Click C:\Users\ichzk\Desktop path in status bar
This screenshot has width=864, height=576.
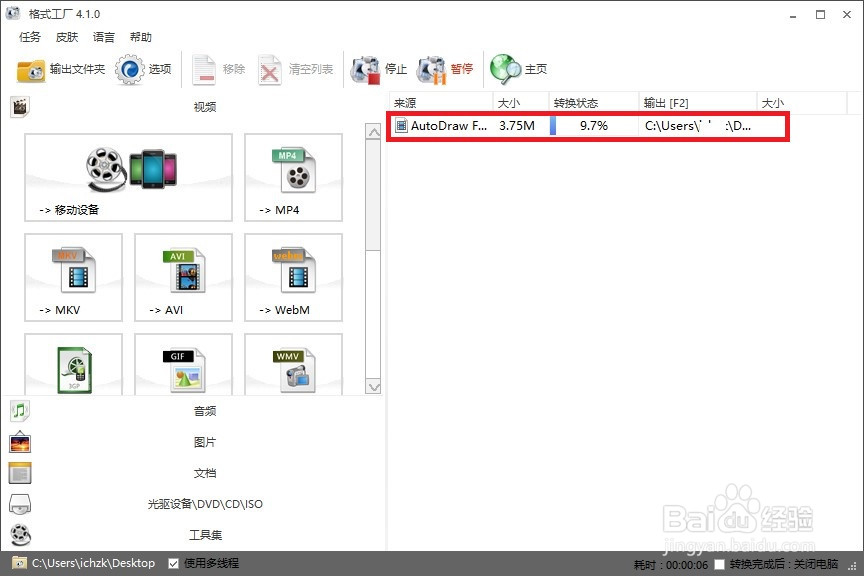point(93,563)
